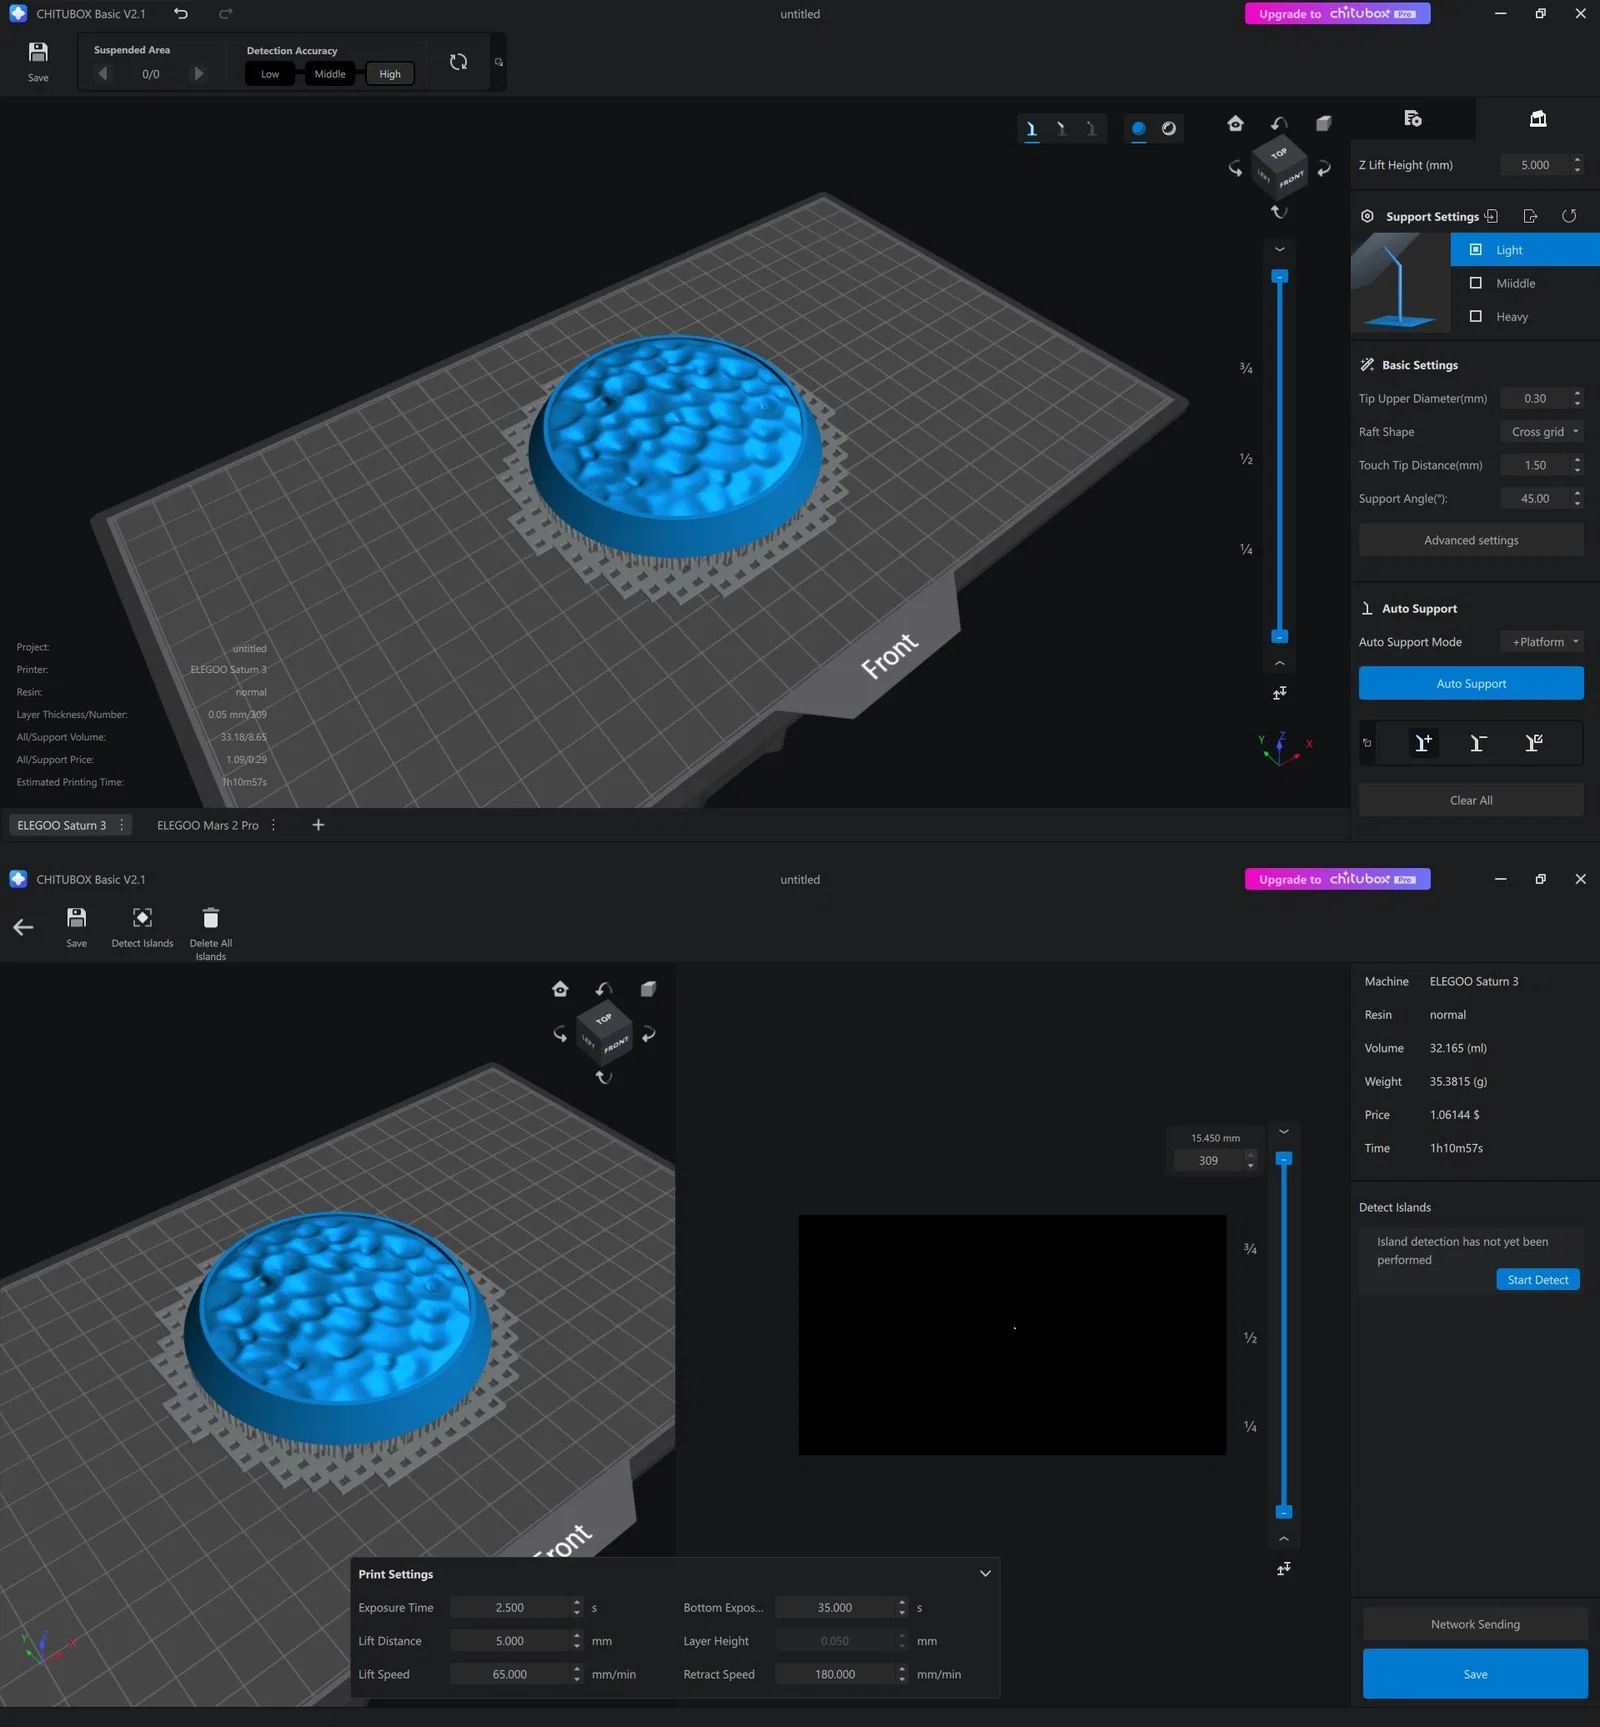The width and height of the screenshot is (1600, 1727).
Task: Click export icon in Support Settings header
Action: tap(1530, 216)
